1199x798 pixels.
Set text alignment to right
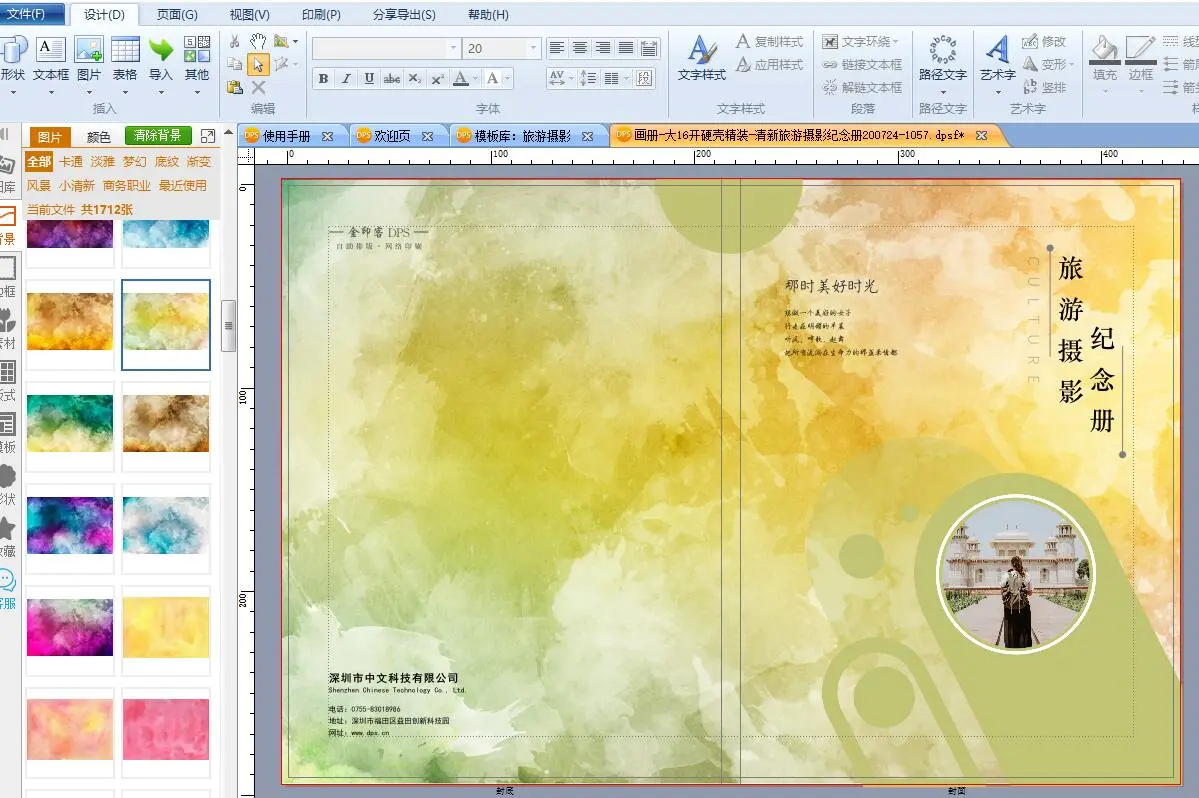603,47
